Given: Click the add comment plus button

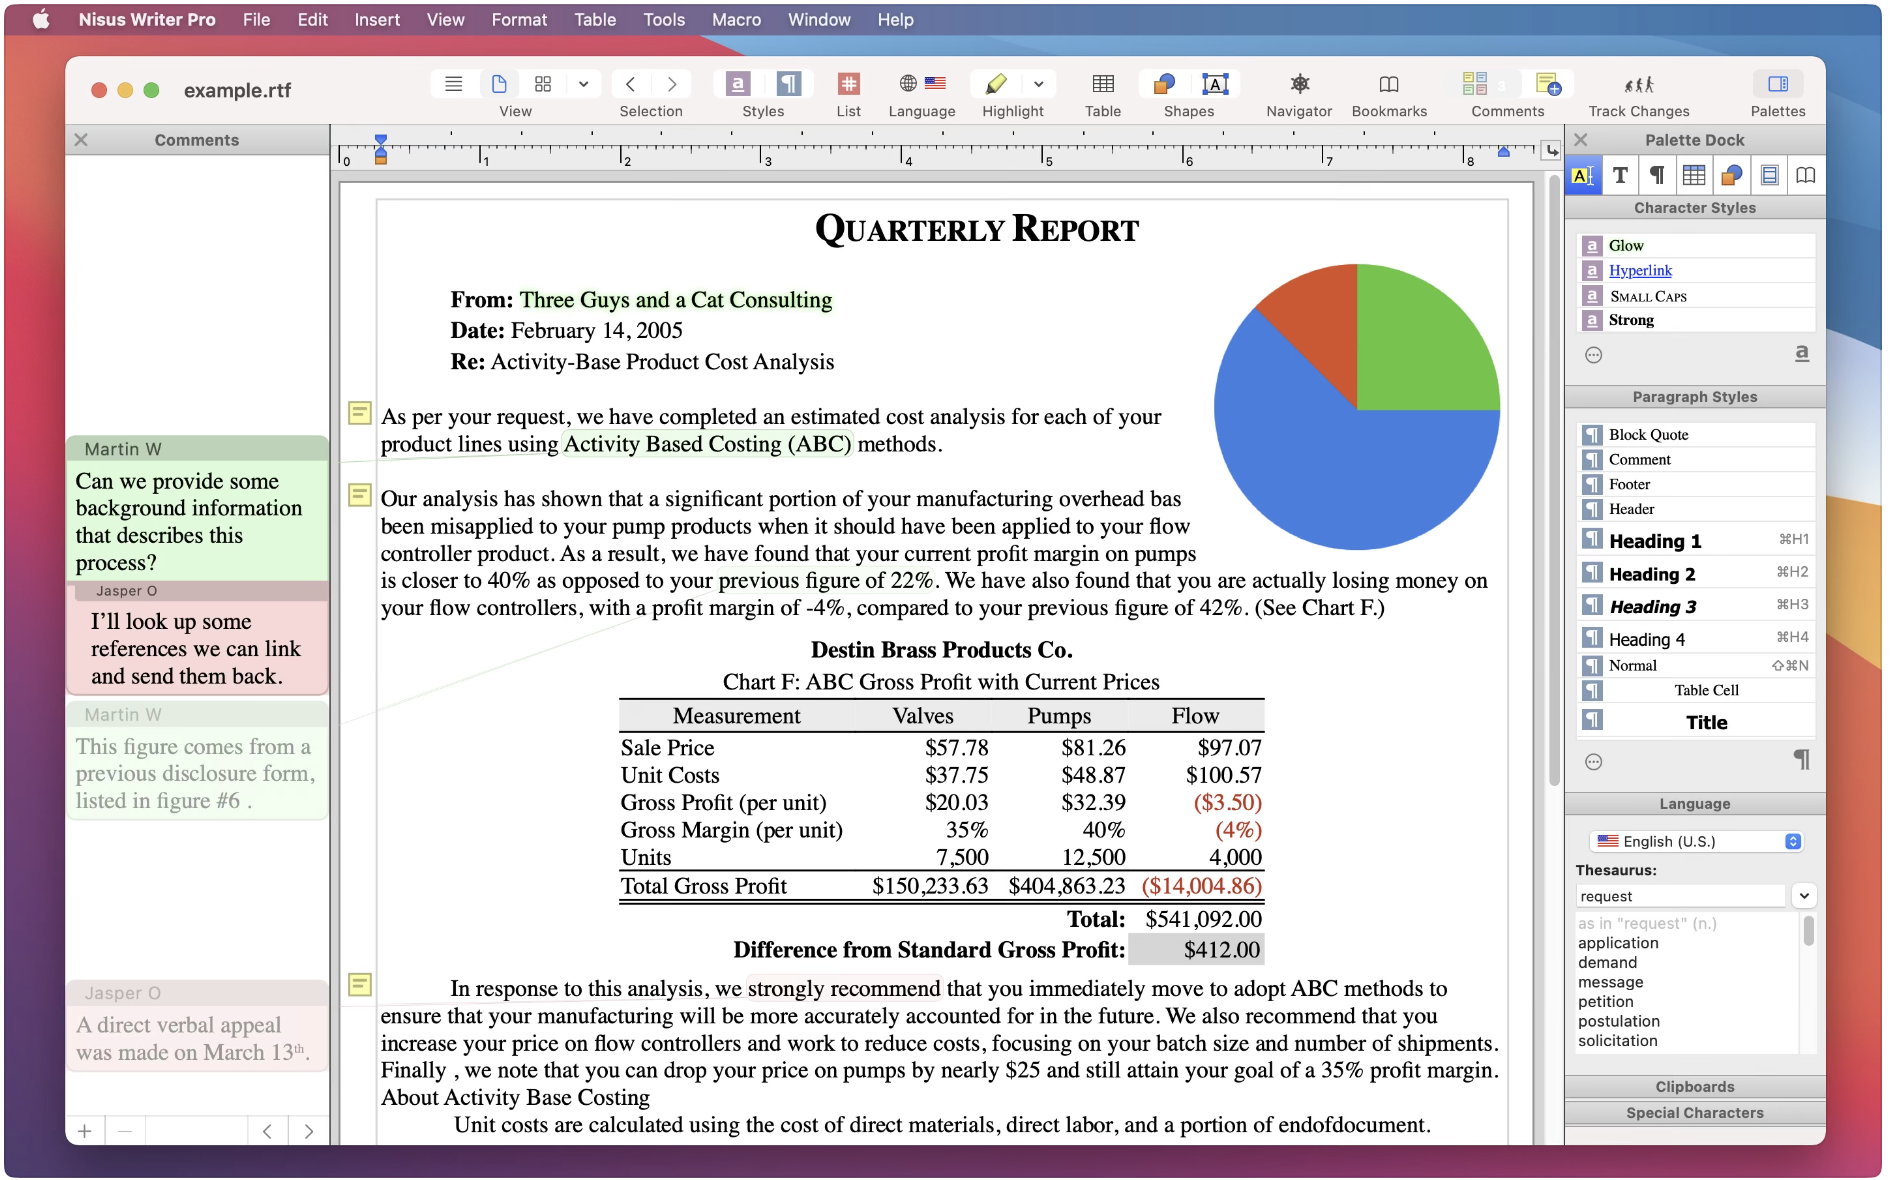Looking at the screenshot, I should (x=85, y=1131).
